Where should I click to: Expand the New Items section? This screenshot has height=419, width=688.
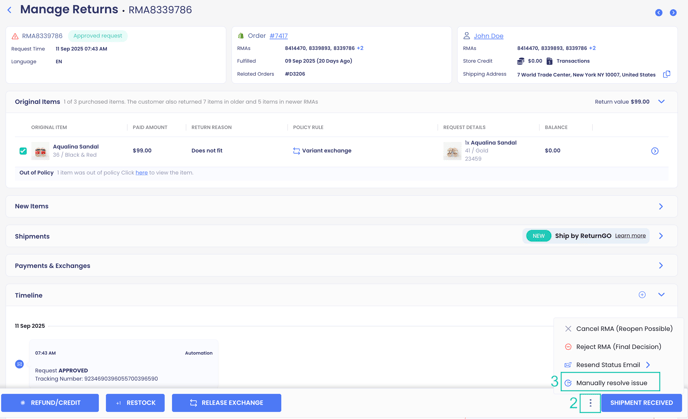click(661, 206)
